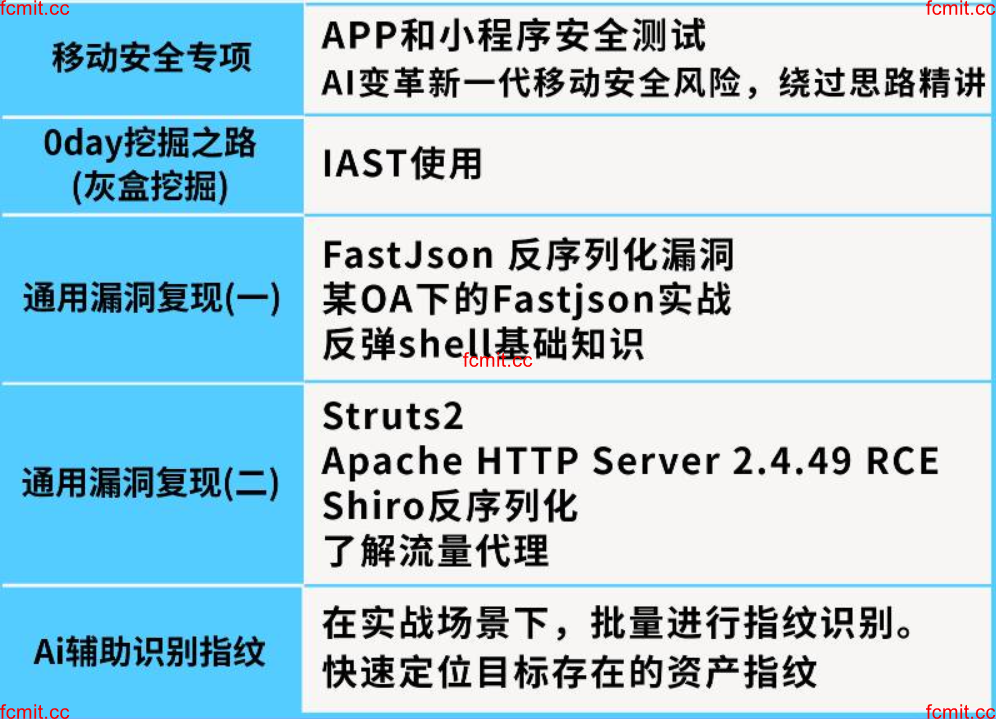
Task: Select the 'Shiro反序列化' line
Action: coord(450,506)
